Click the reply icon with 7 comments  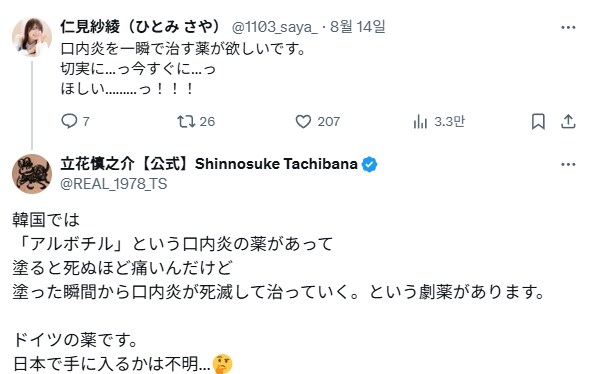click(x=69, y=122)
